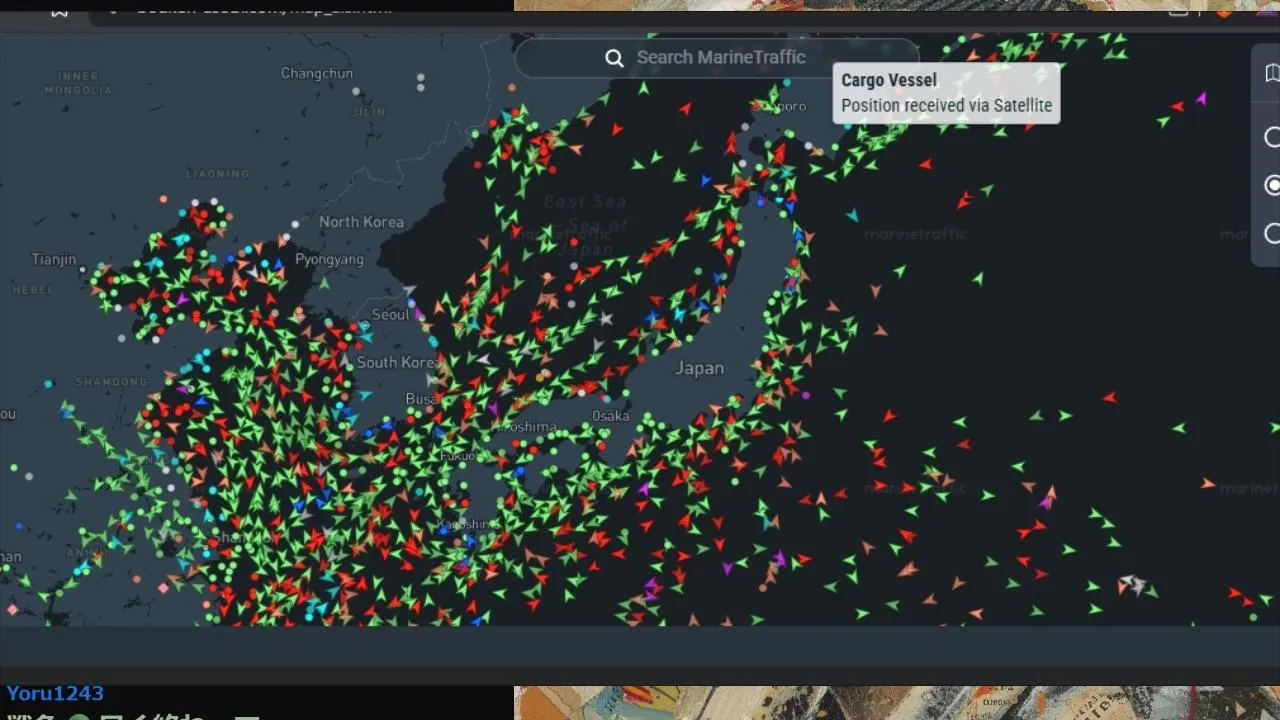The image size is (1280, 720).
Task: Click the Inner Mongolia region label
Action: point(78,83)
